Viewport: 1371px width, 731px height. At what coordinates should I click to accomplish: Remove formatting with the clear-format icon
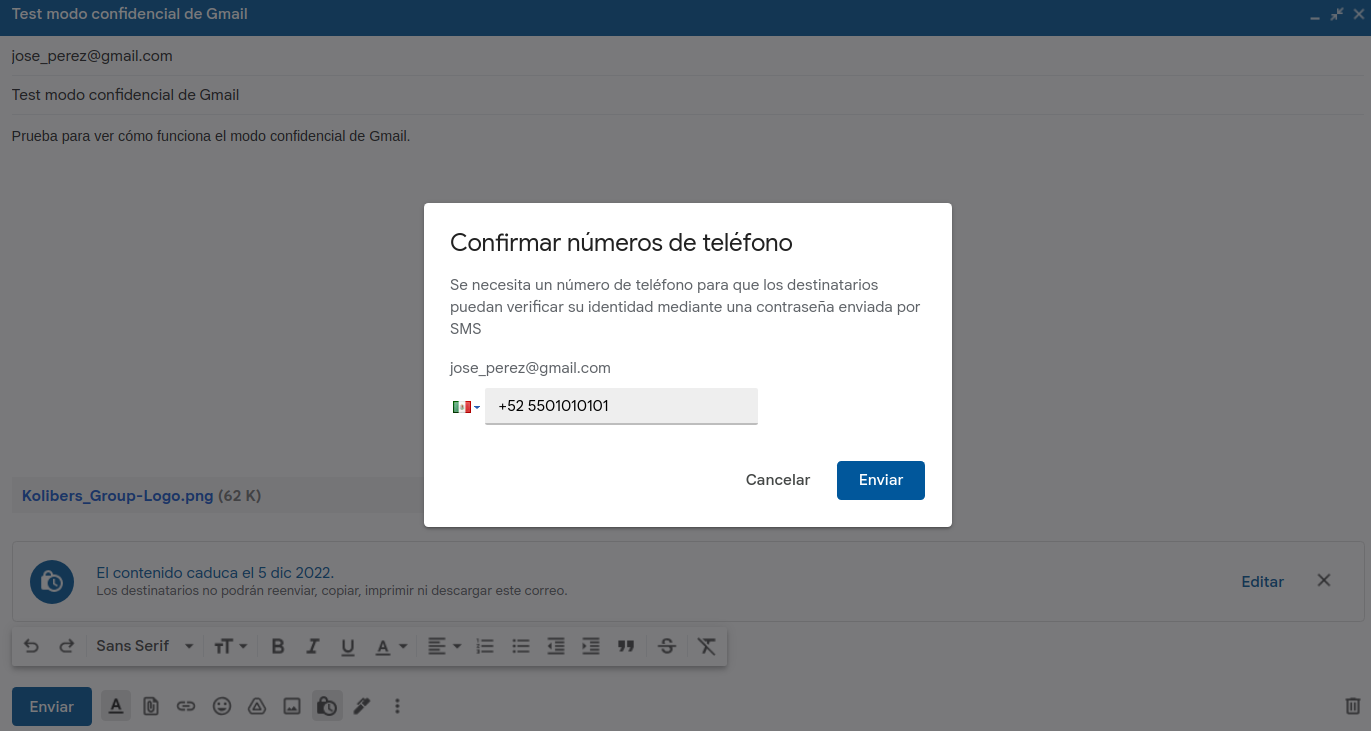coord(707,646)
